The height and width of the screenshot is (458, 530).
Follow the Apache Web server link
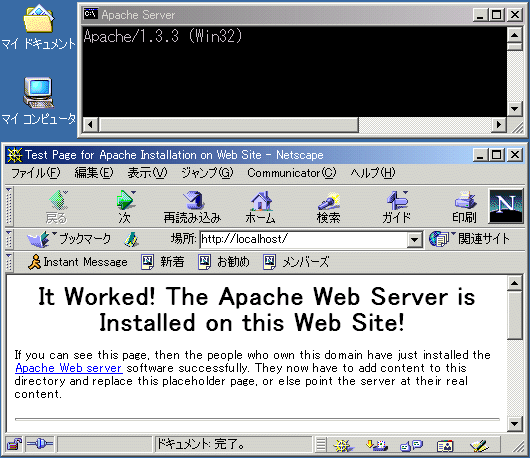[69, 368]
